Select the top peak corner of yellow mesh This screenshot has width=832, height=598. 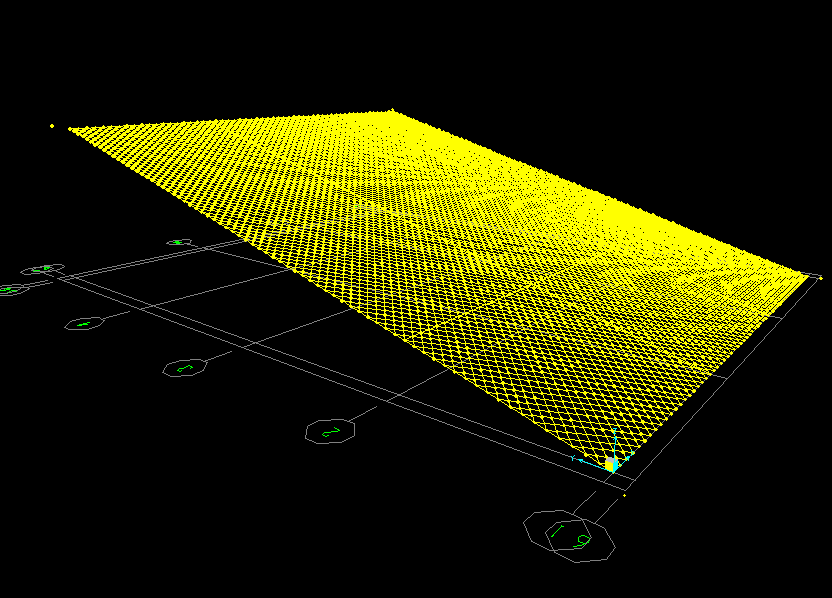point(392,110)
